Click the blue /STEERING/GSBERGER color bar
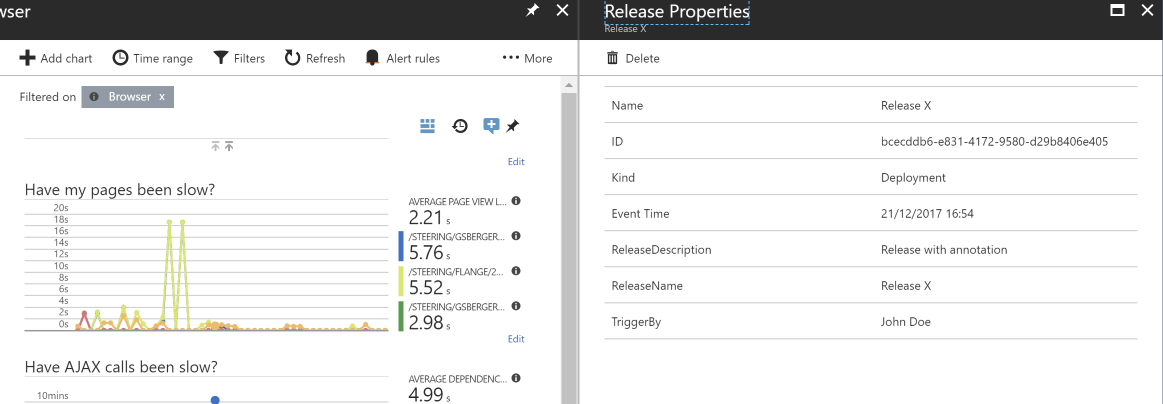The width and height of the screenshot is (1163, 404). coord(401,246)
